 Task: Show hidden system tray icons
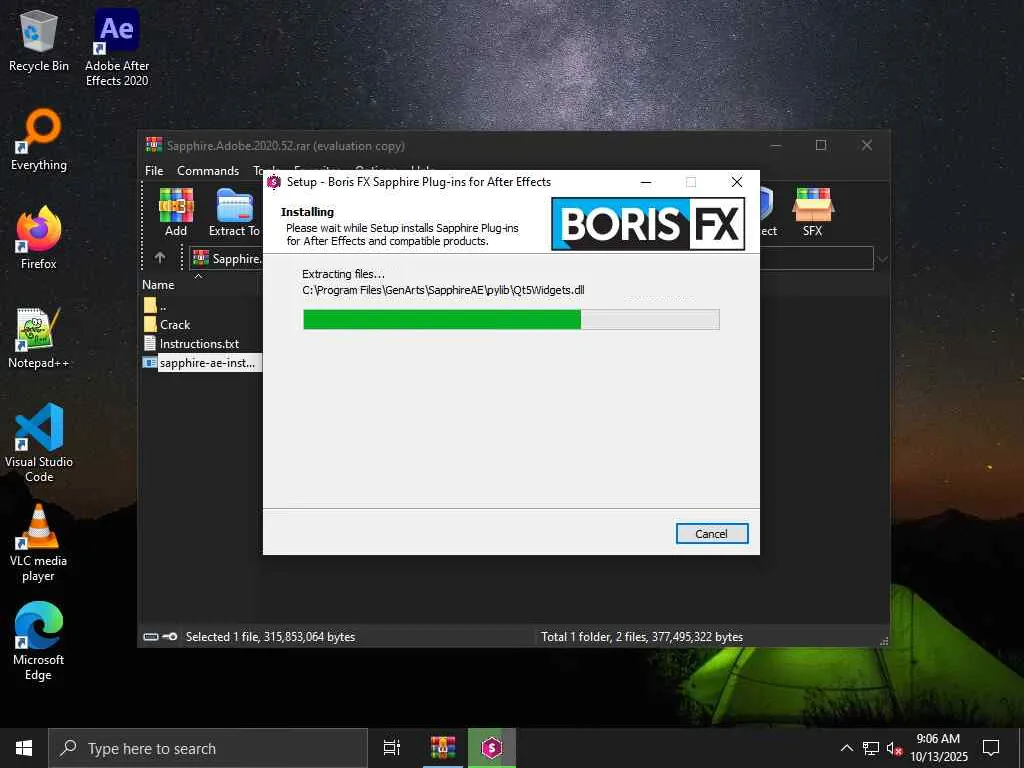[846, 748]
